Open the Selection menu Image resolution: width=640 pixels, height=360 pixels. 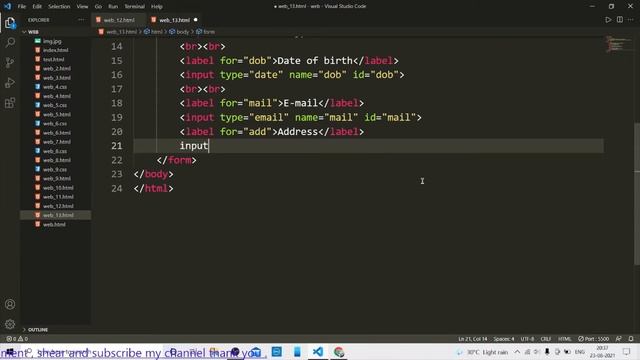pos(59,6)
